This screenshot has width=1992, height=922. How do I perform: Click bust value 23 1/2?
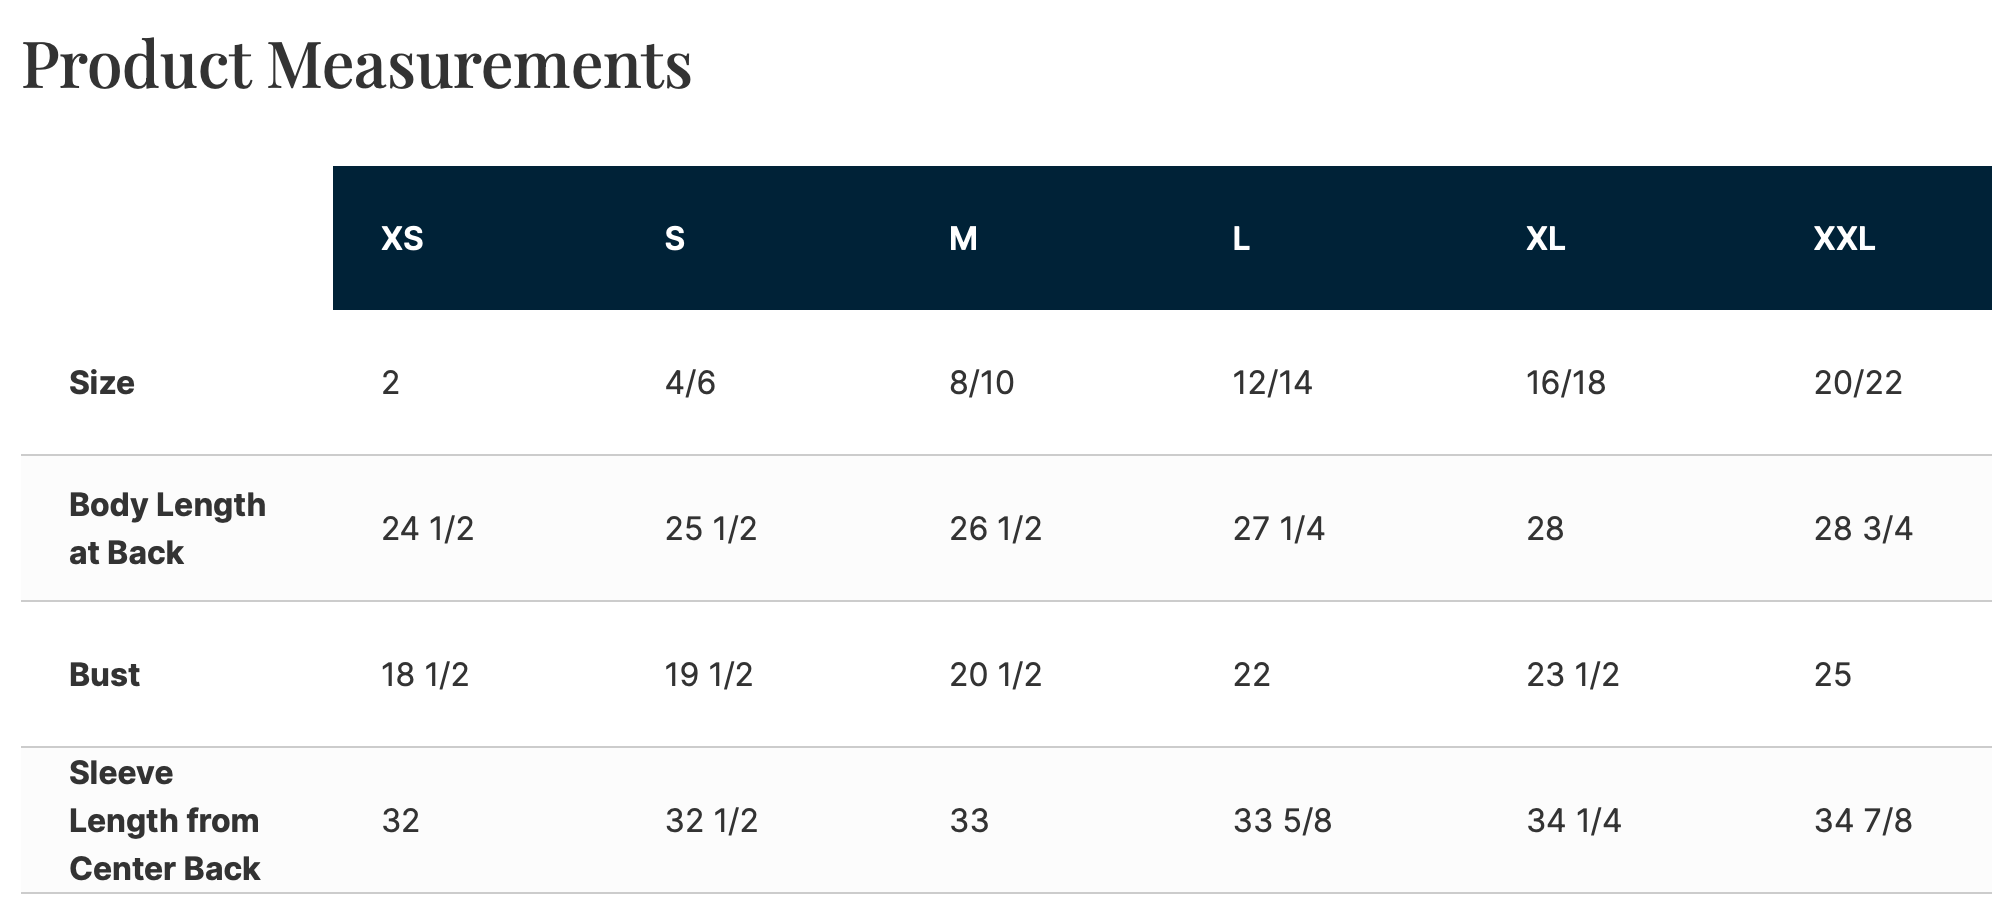click(x=1572, y=675)
